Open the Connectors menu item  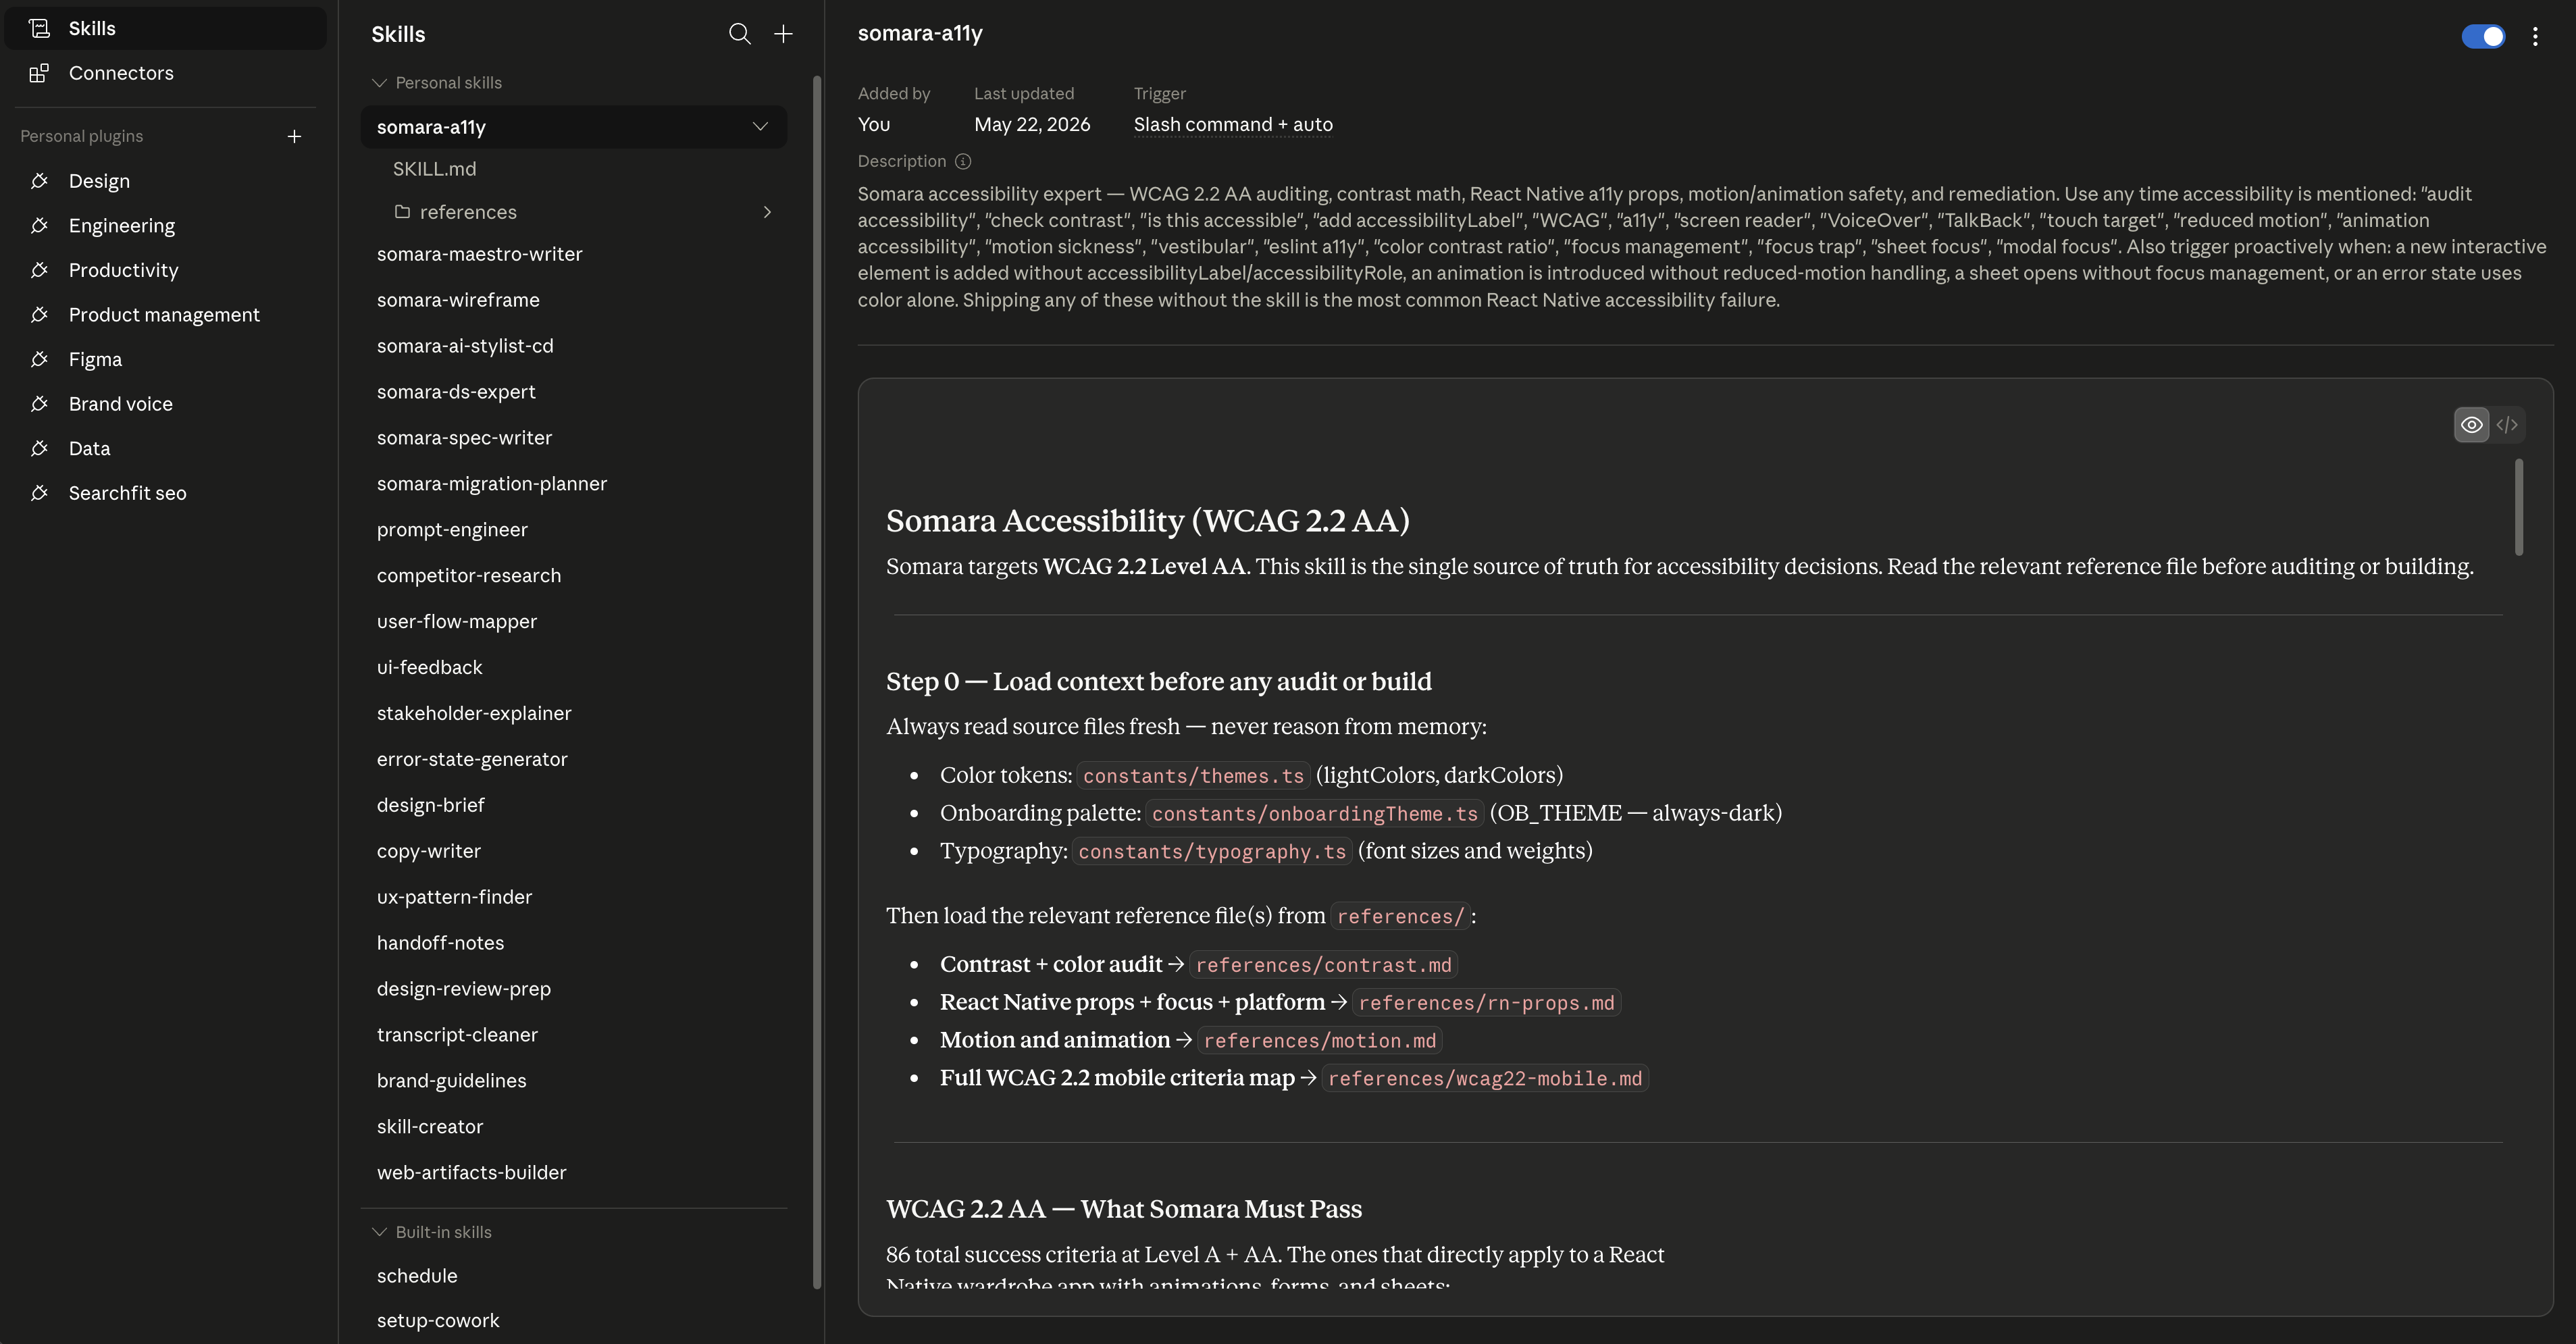coord(166,73)
